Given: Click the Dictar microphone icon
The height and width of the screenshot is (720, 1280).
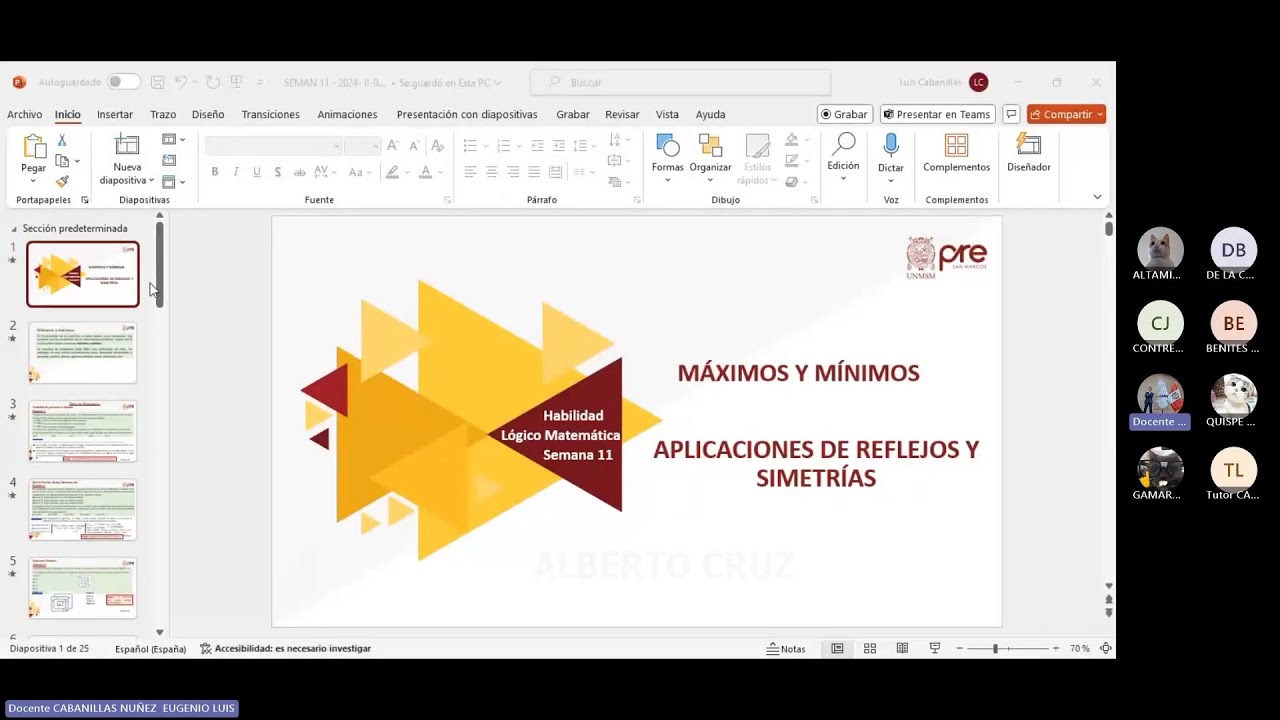Looking at the screenshot, I should (891, 146).
